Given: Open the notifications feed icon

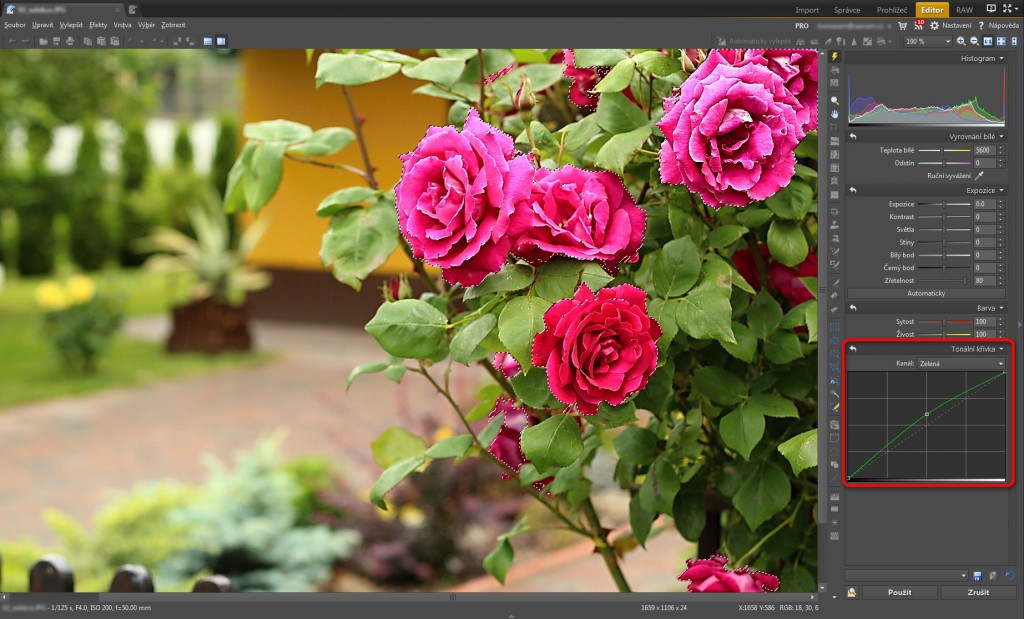Looking at the screenshot, I should (920, 25).
